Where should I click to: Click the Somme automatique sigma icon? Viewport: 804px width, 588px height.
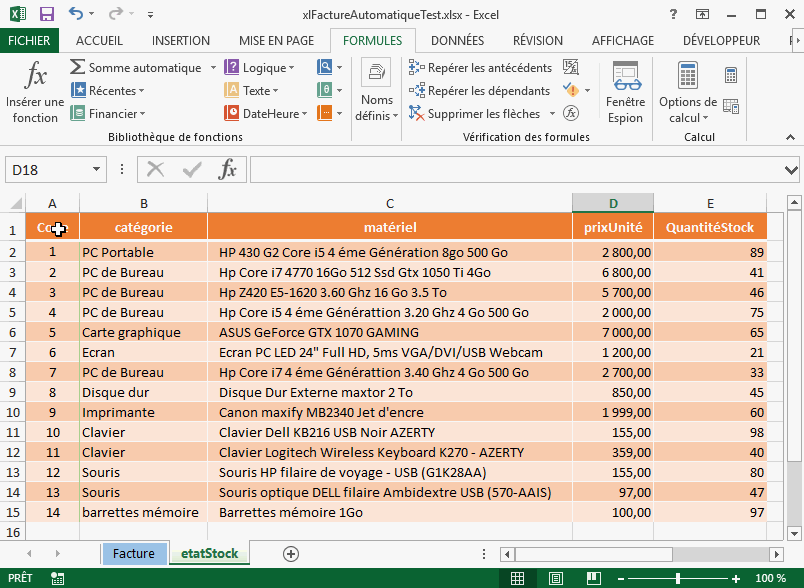point(77,67)
